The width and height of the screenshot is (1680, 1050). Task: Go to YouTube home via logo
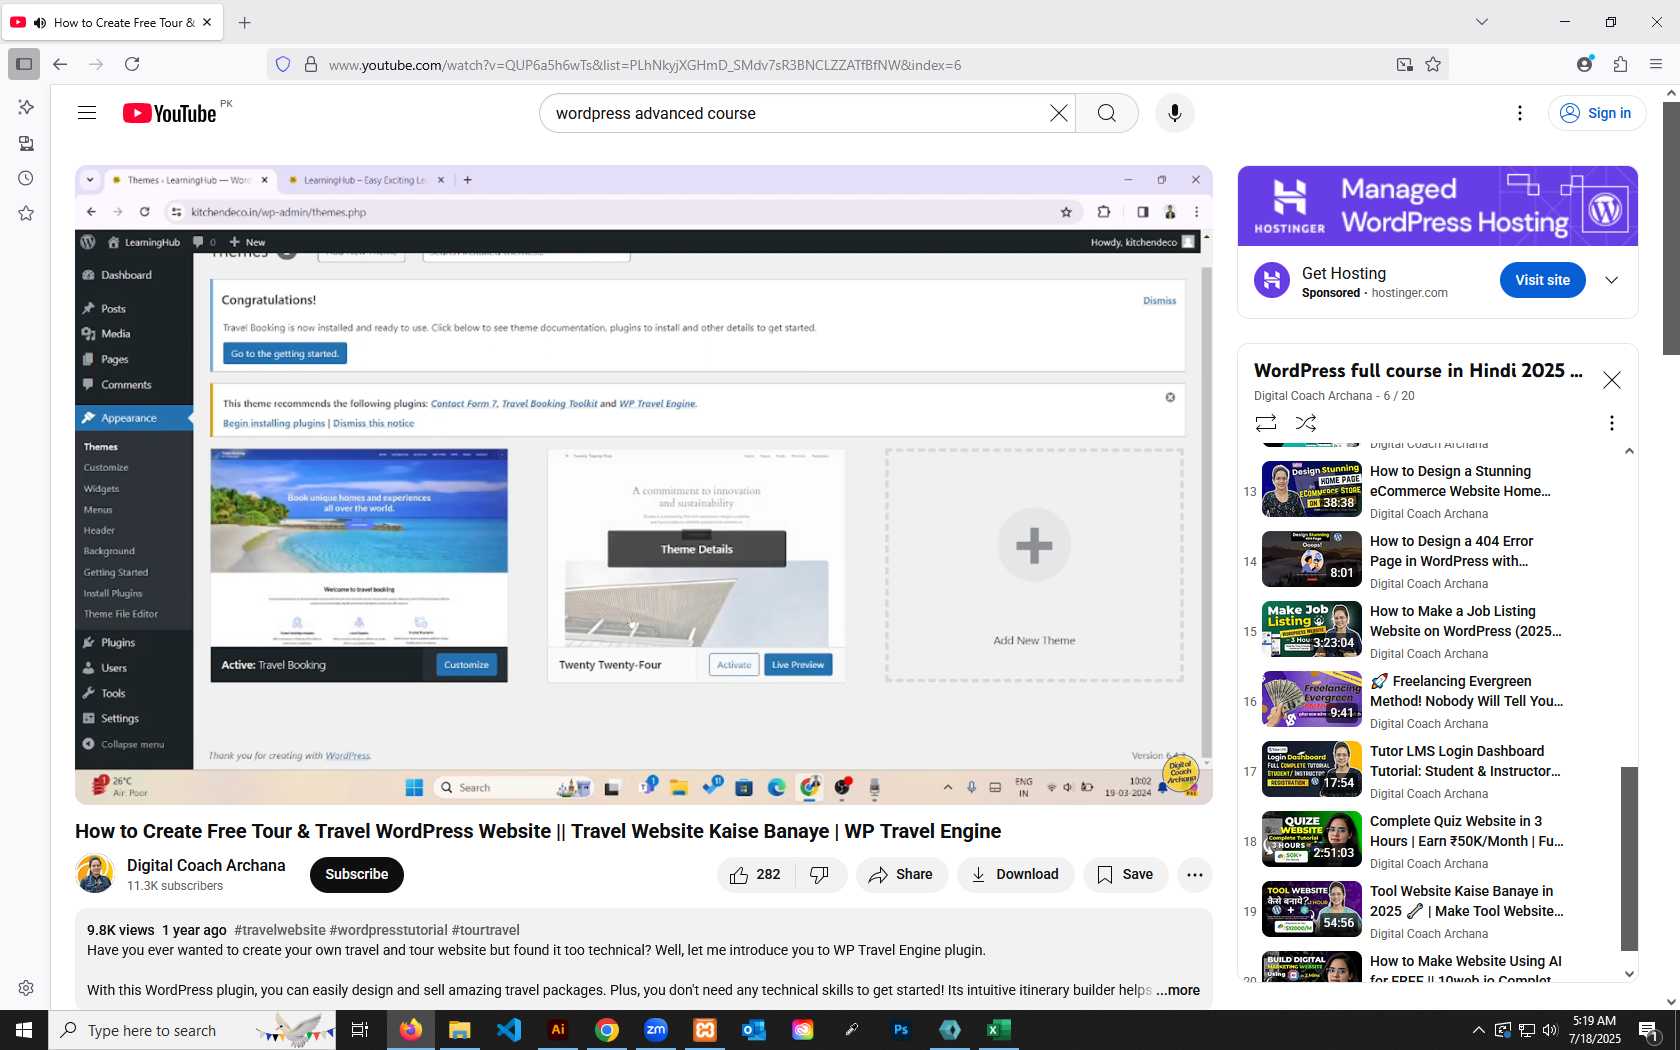click(169, 113)
